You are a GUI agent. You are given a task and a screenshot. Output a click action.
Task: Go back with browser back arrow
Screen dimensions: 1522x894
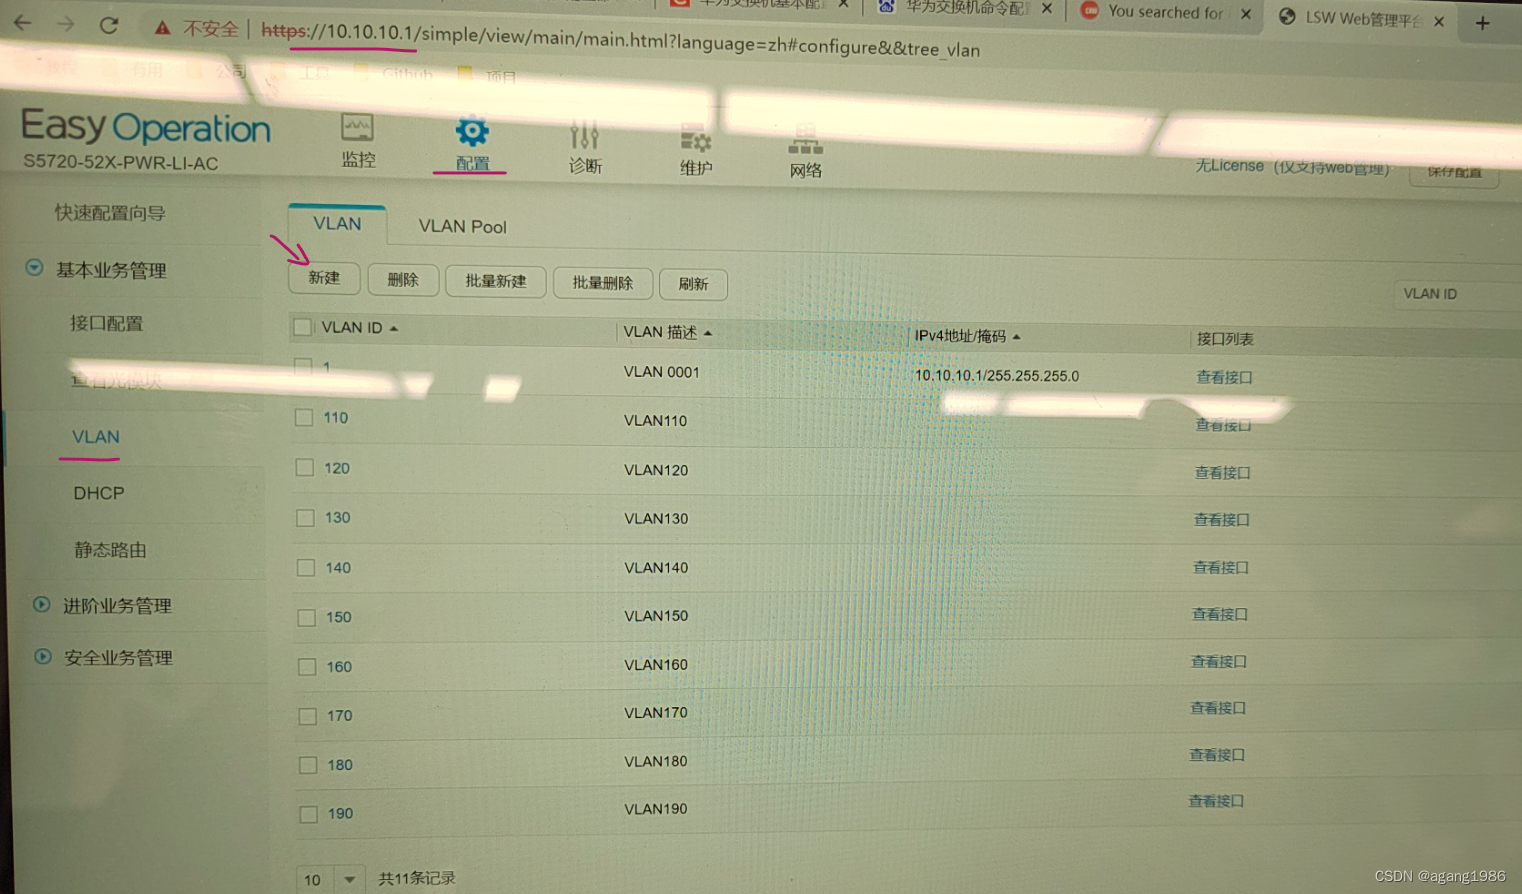[23, 22]
